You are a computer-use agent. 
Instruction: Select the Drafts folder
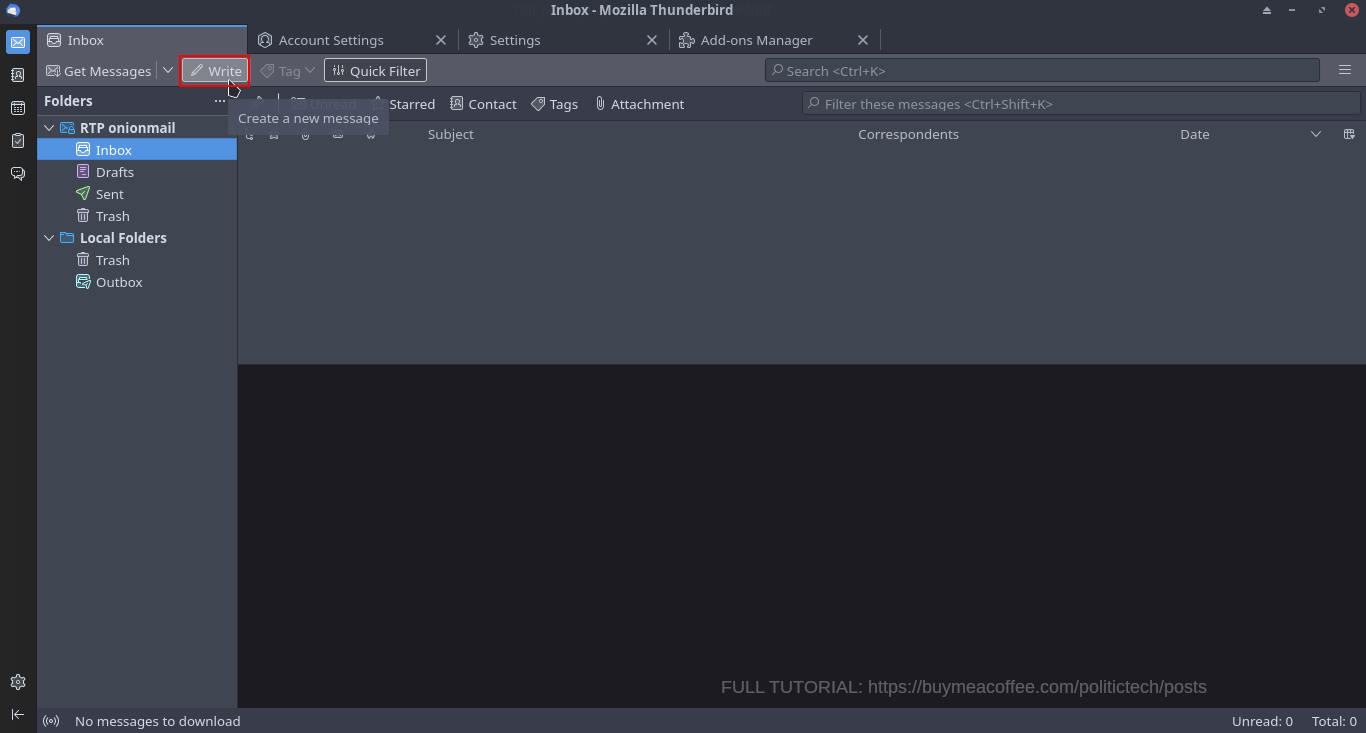coord(137,172)
